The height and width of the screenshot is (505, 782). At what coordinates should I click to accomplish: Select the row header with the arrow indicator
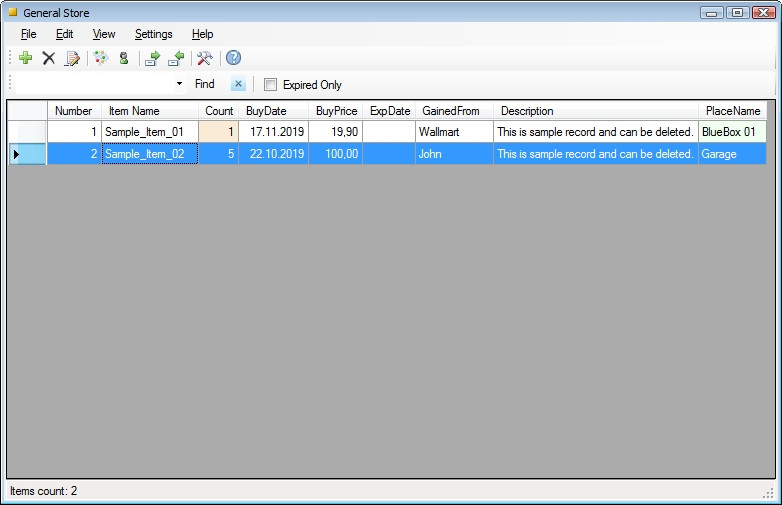pyautogui.click(x=27, y=154)
